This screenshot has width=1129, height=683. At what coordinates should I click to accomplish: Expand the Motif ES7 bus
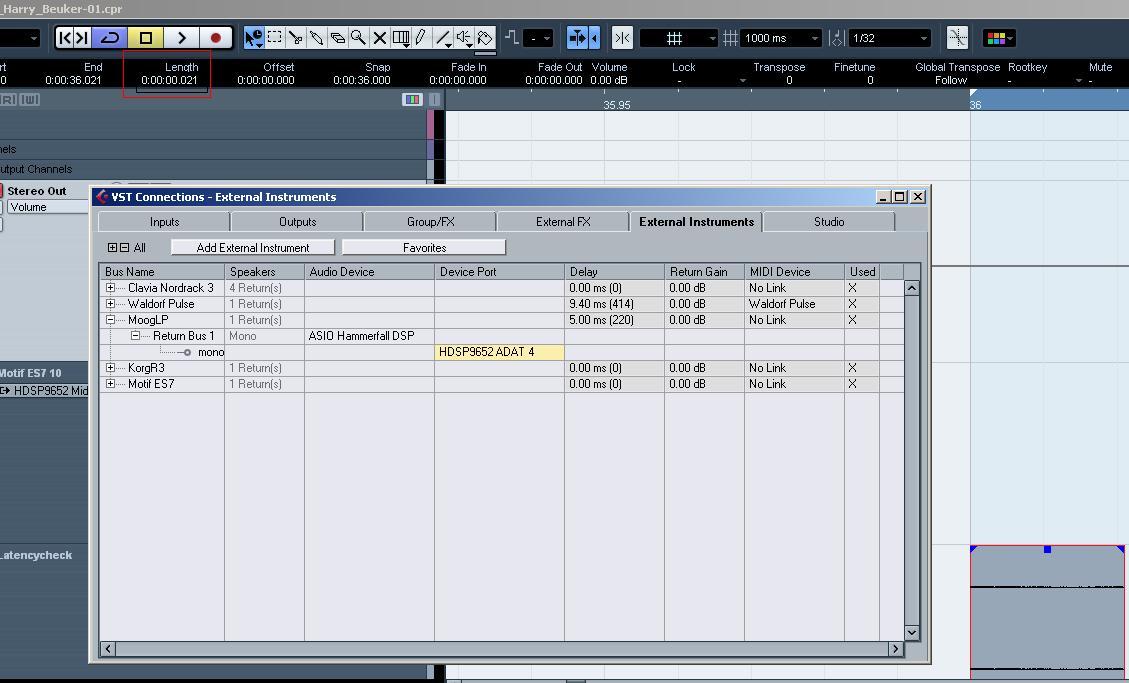(x=110, y=384)
